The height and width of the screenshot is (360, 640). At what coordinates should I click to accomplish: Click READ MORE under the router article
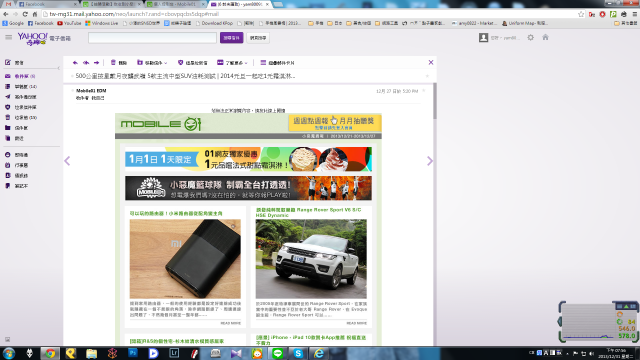pos(231,323)
